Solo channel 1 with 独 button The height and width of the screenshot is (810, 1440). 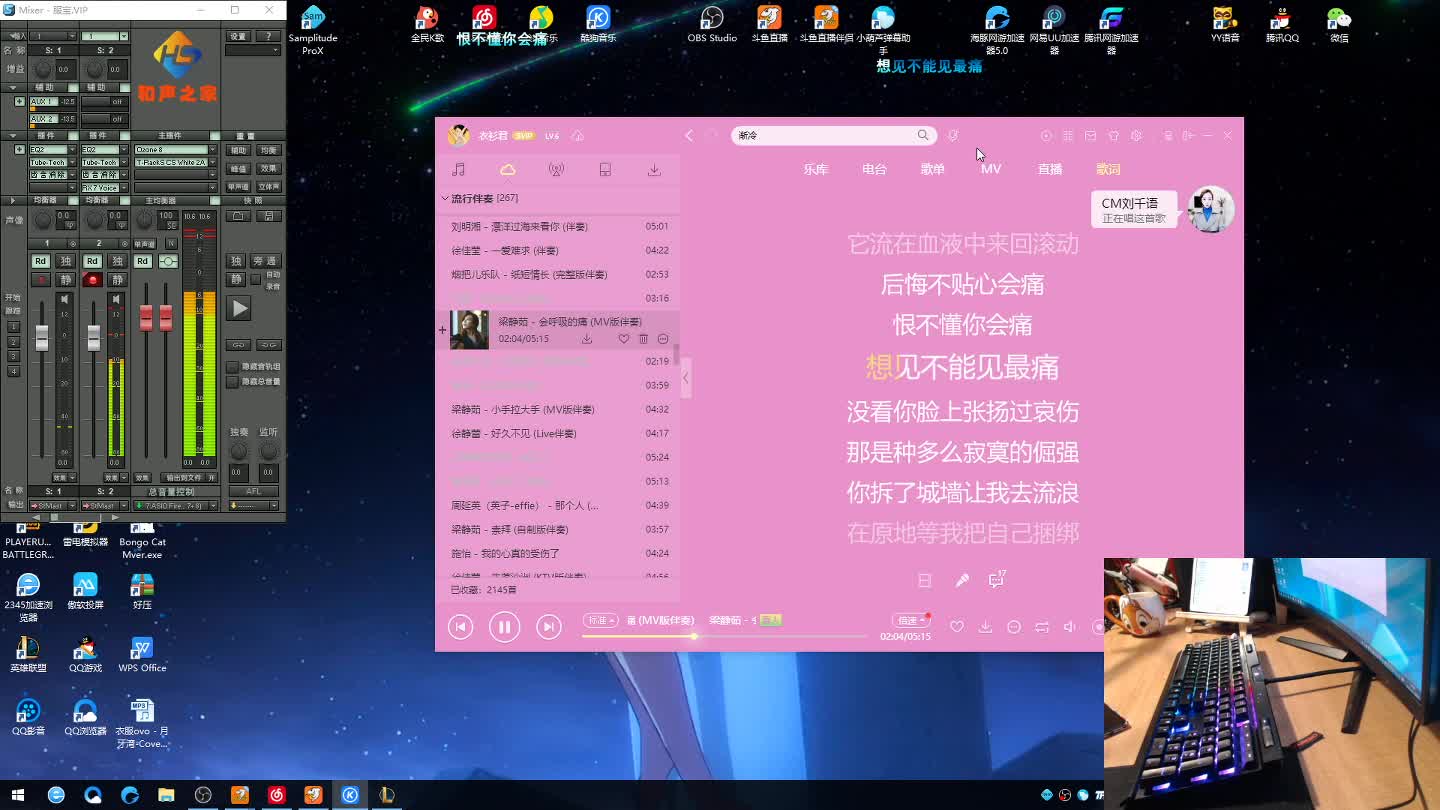[x=65, y=261]
